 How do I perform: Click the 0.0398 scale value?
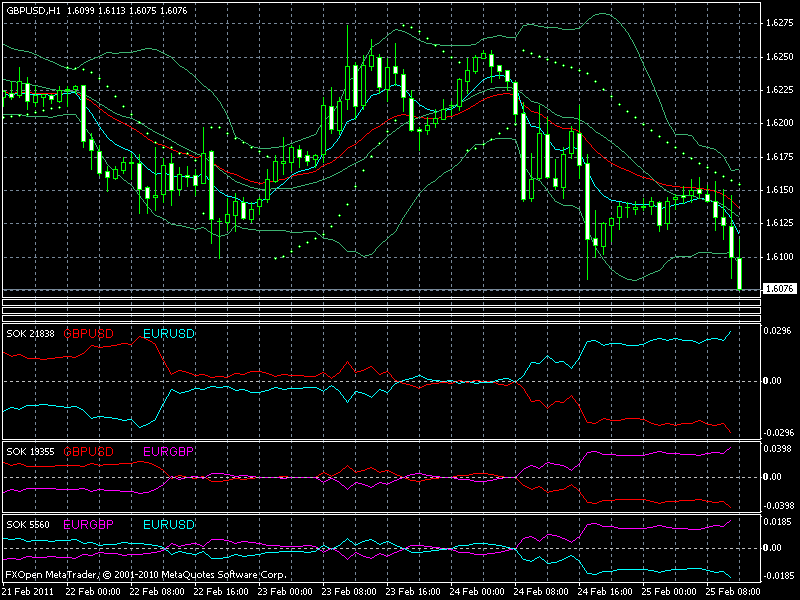click(x=779, y=448)
